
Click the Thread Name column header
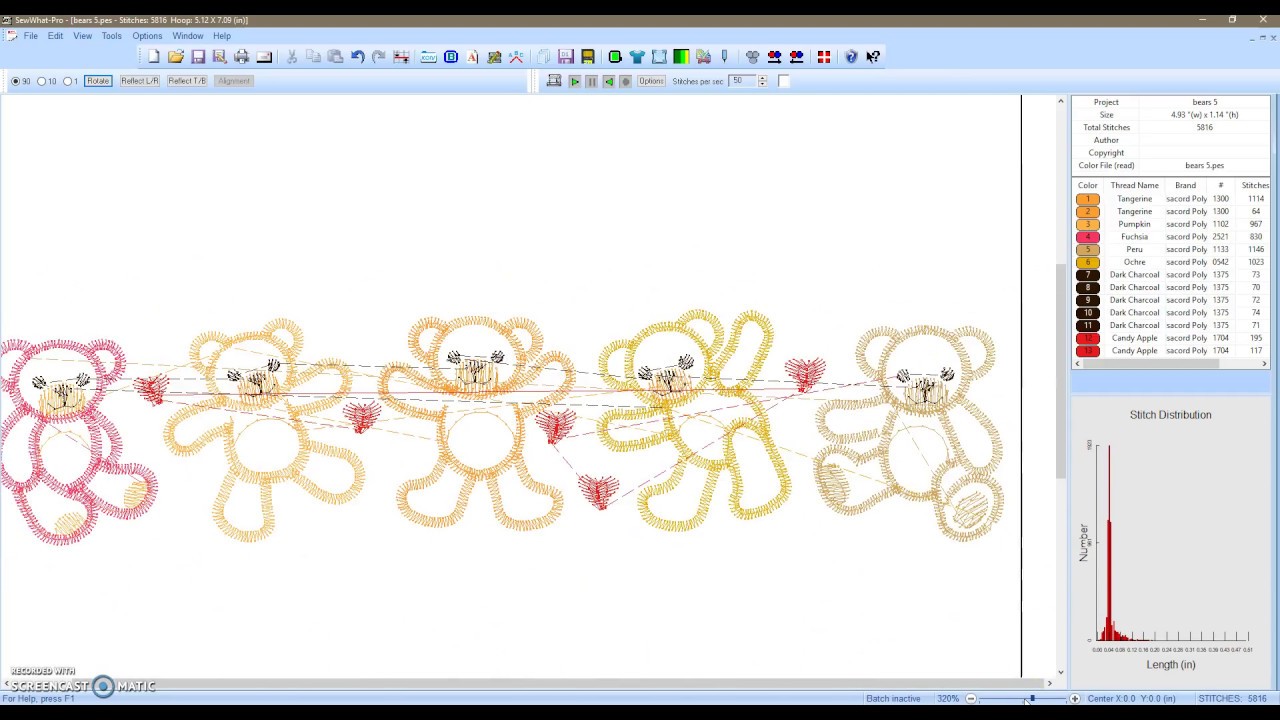(x=1134, y=185)
